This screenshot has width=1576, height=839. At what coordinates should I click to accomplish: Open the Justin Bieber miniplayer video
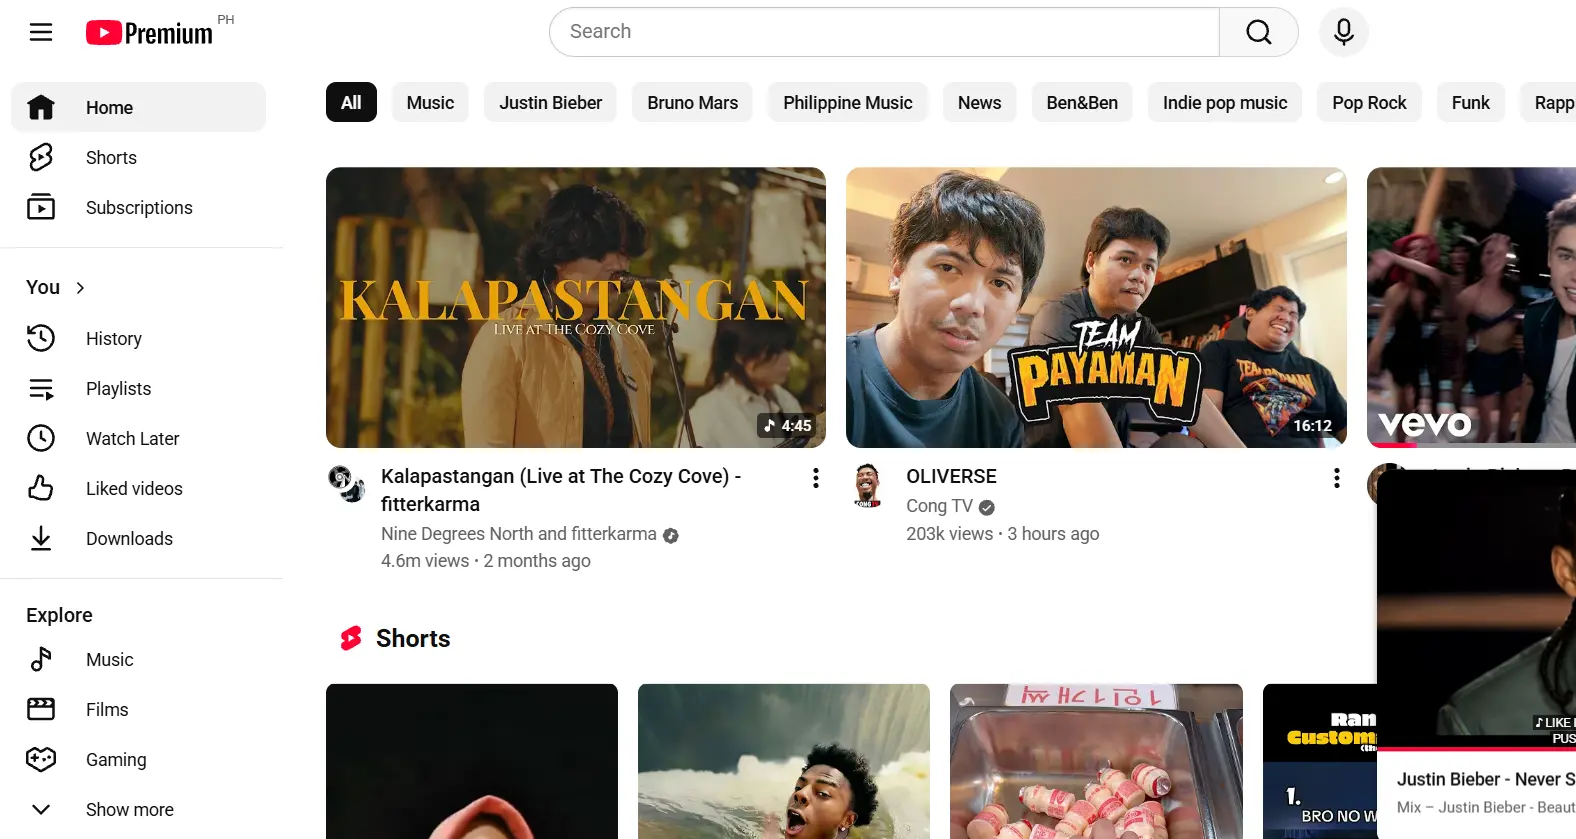[x=1476, y=609]
